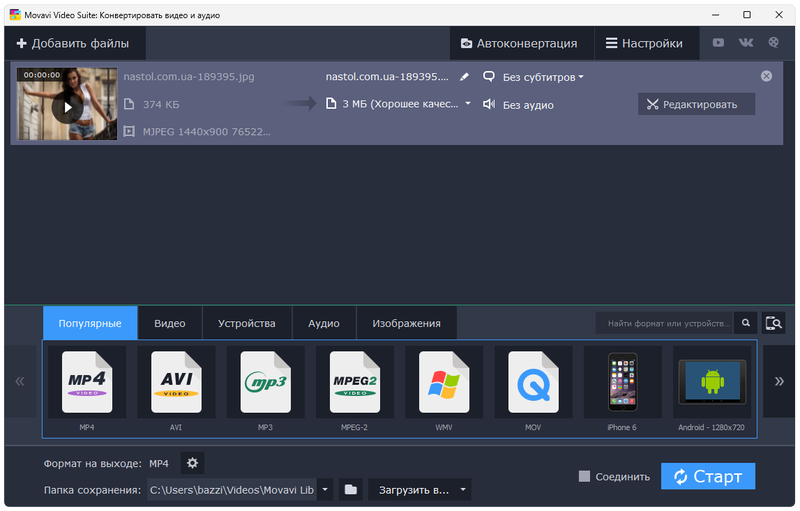Browse the save folder using folder icon
Screen dimensions: 800x511
pyautogui.click(x=350, y=490)
